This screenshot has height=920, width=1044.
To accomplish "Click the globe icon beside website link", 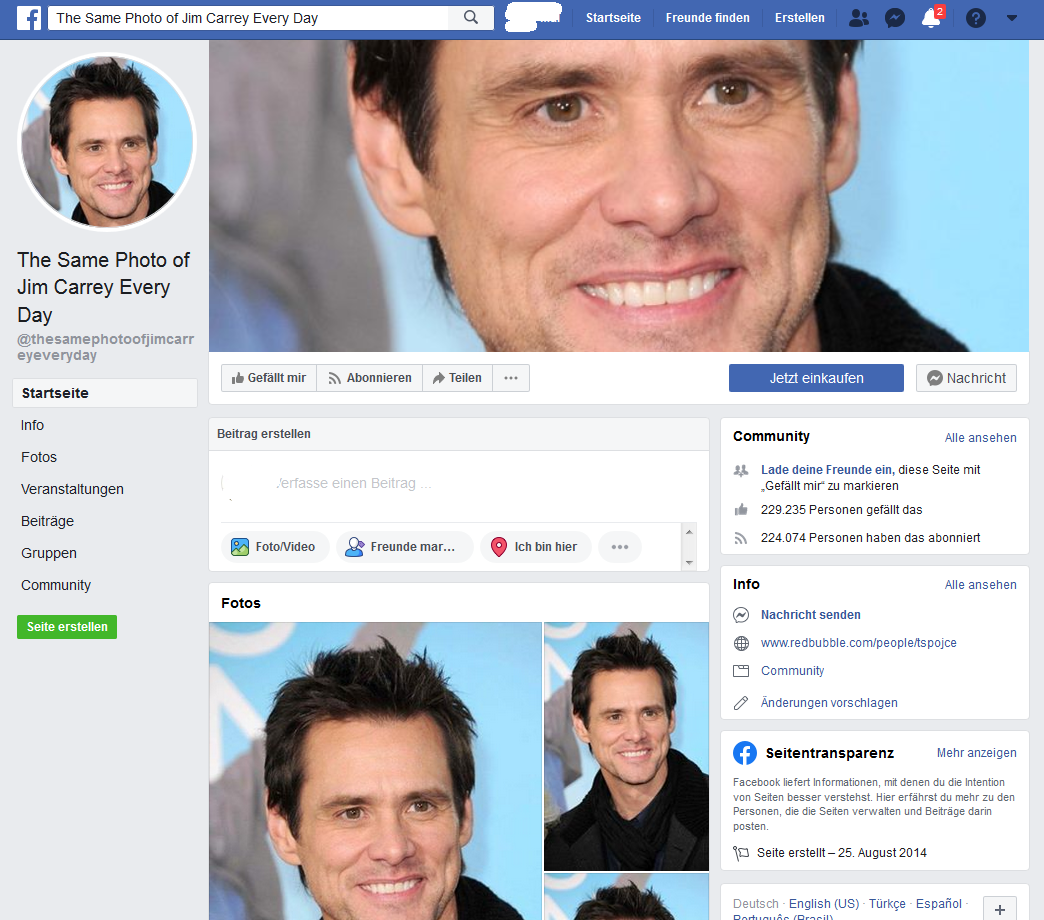I will pos(741,643).
